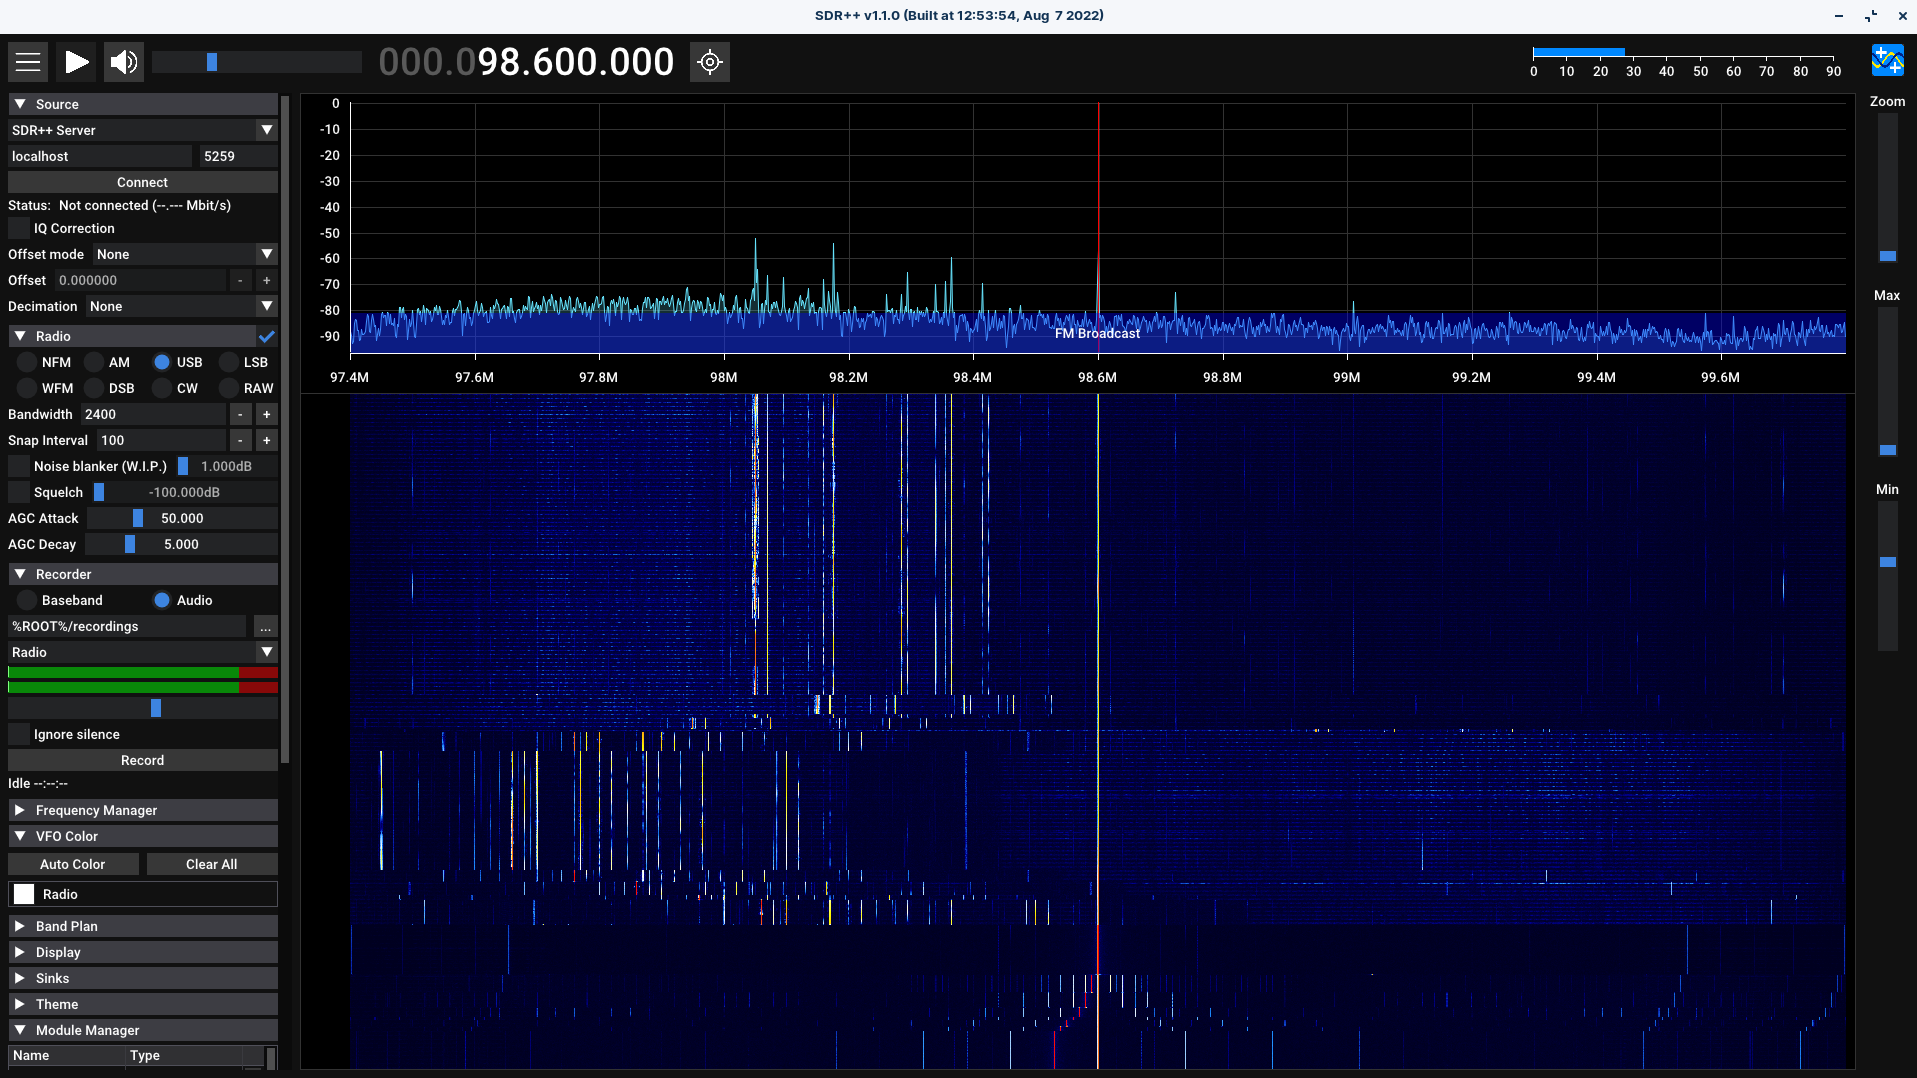Screen dimensions: 1917x1078
Task: Enable IQ Correction
Action: (x=18, y=228)
